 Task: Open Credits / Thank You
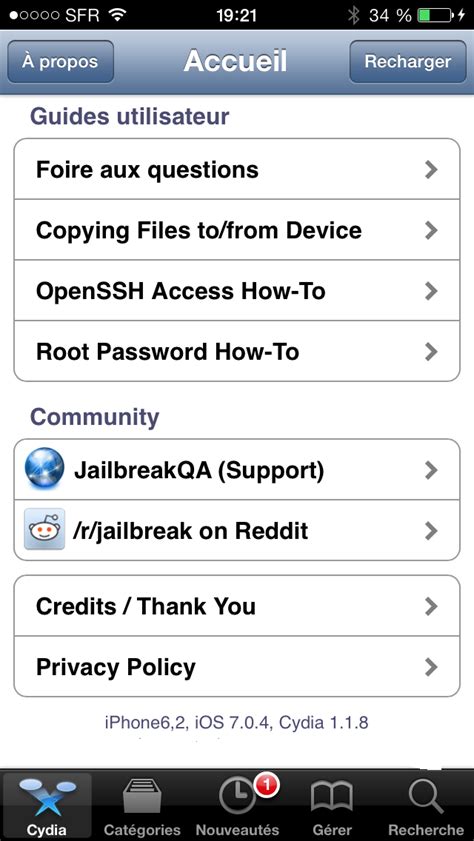(x=236, y=606)
